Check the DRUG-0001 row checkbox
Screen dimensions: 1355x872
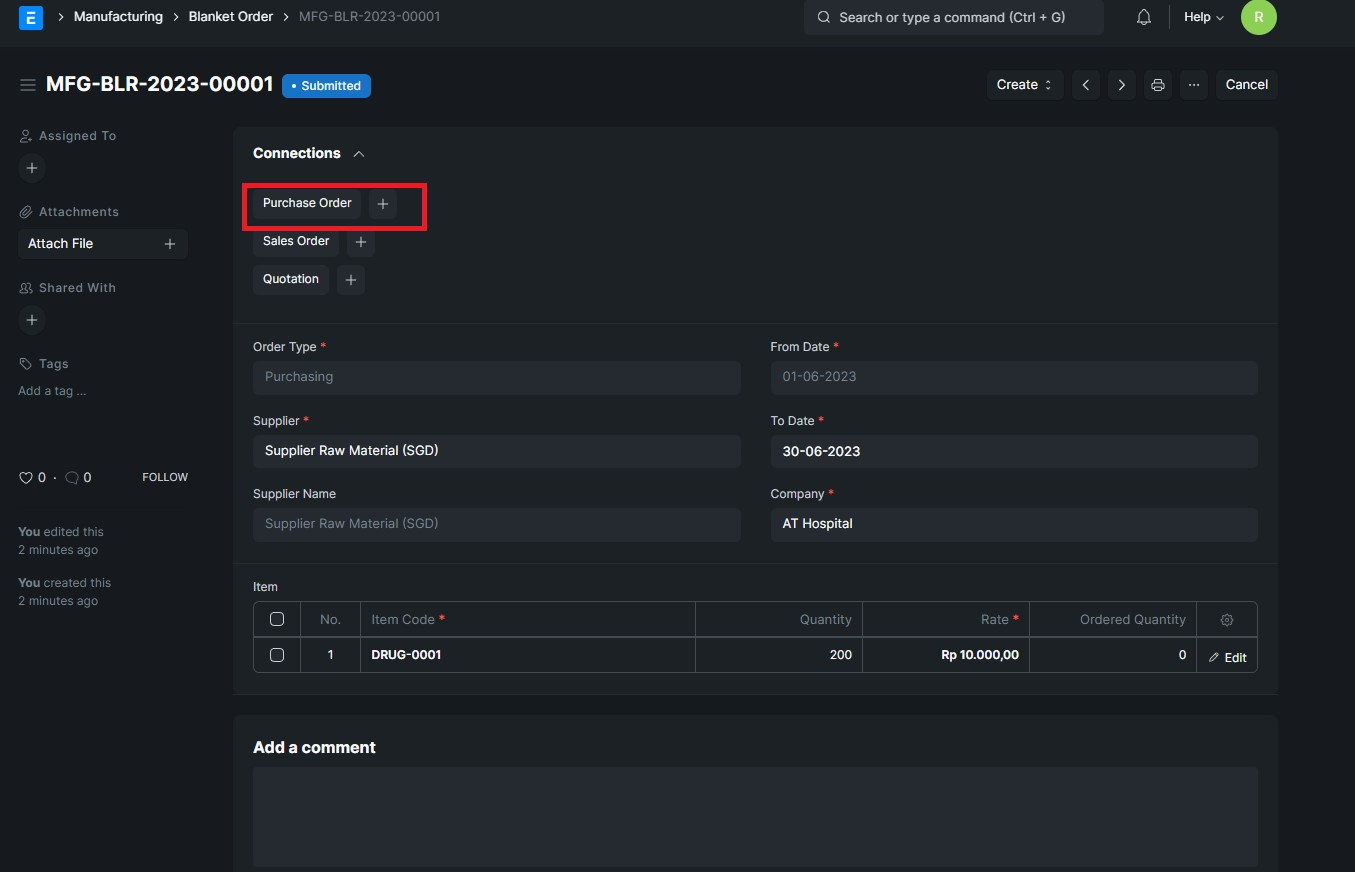tap(276, 655)
